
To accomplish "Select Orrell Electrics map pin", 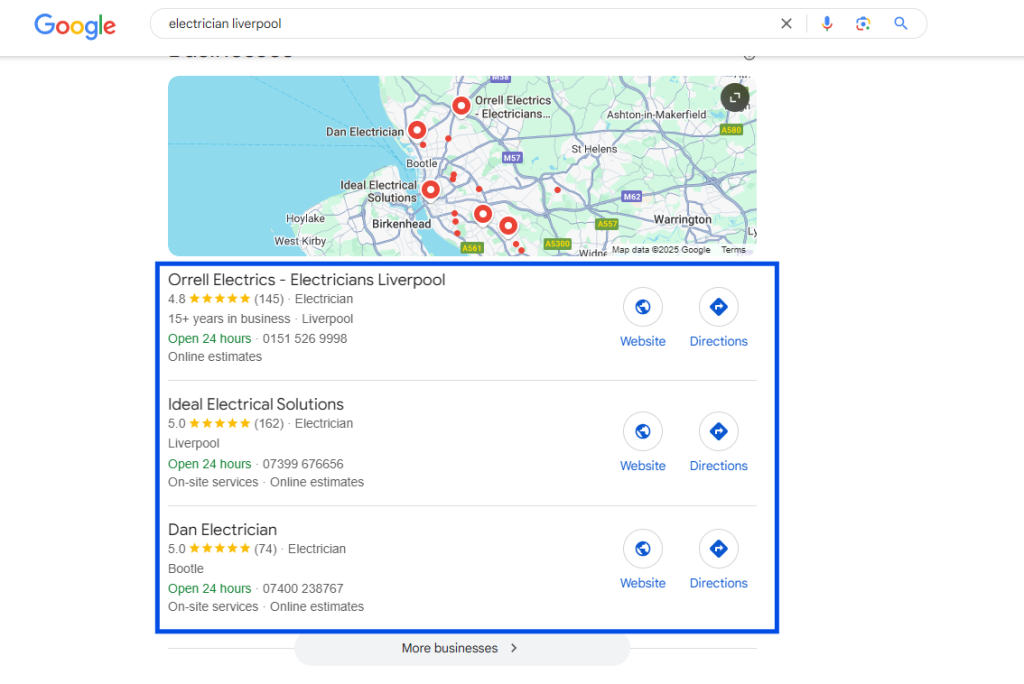I will pyautogui.click(x=461, y=105).
